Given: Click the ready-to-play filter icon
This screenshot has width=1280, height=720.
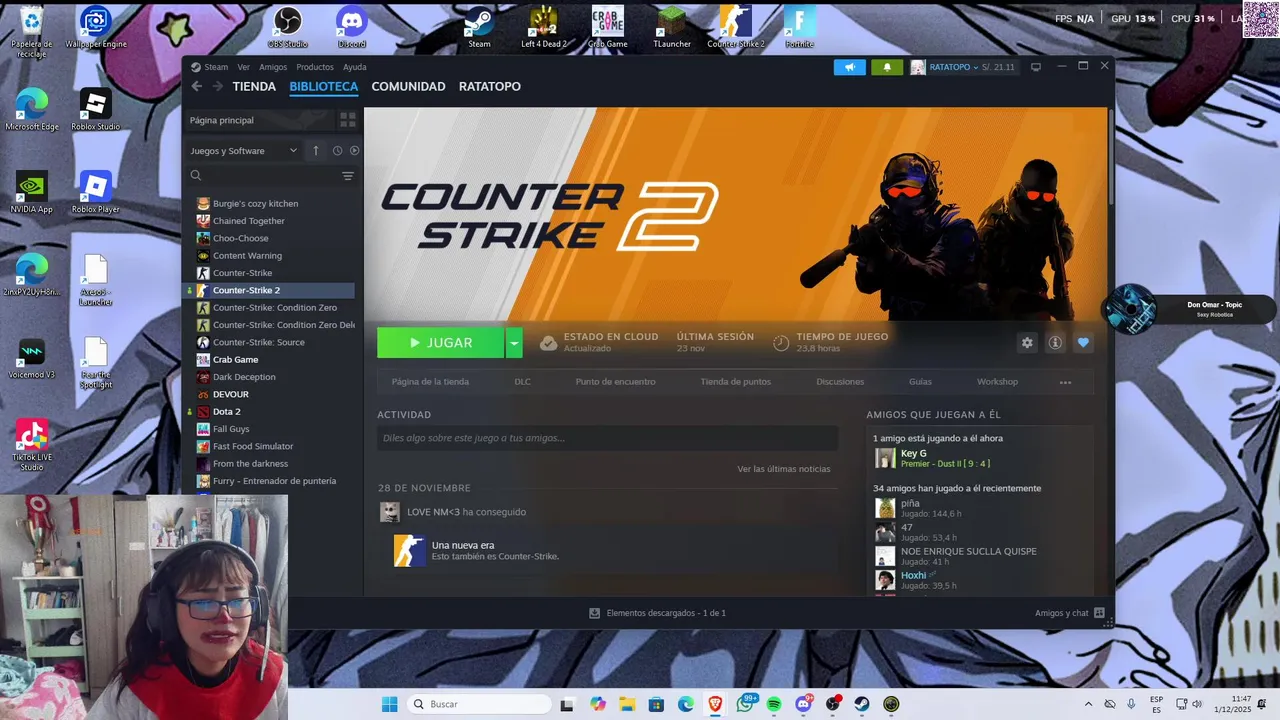Looking at the screenshot, I should (354, 151).
